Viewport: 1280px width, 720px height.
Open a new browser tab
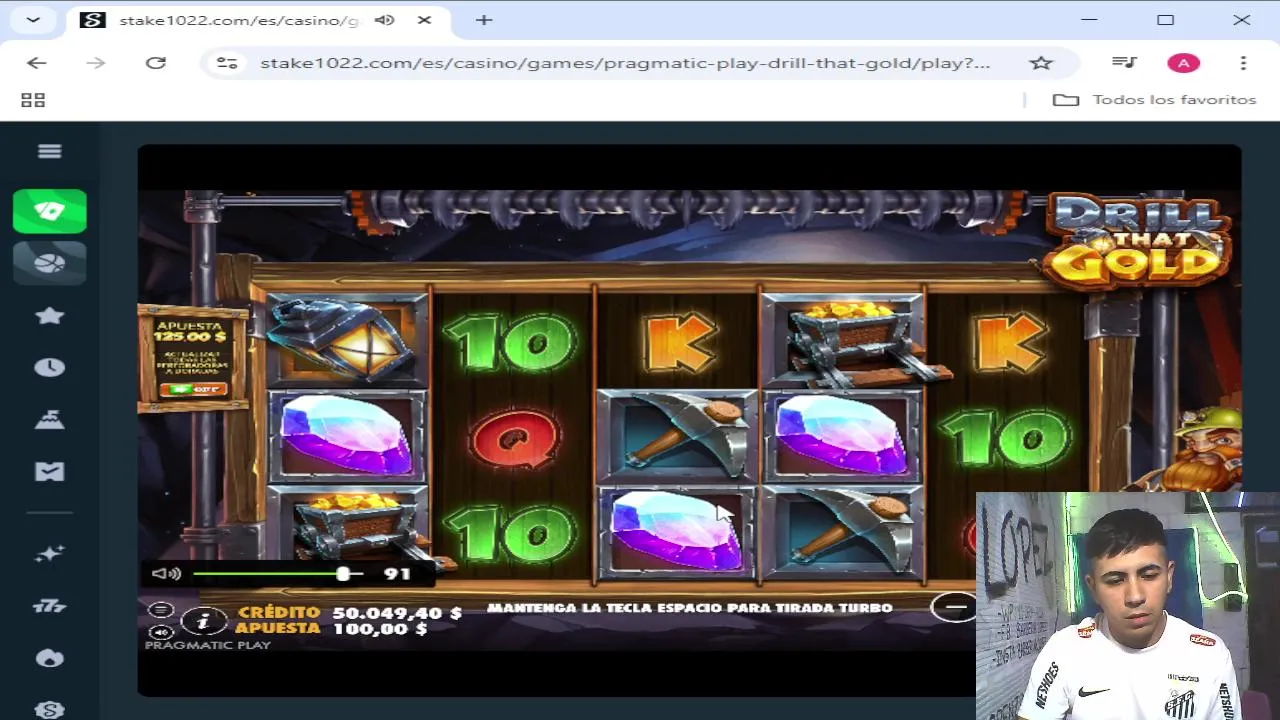(x=484, y=20)
